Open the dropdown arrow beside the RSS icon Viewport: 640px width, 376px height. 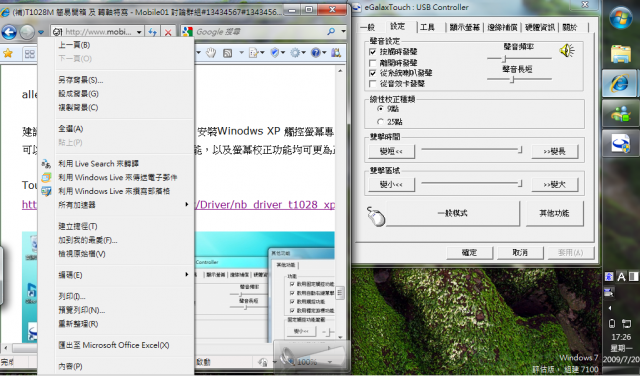[241, 53]
